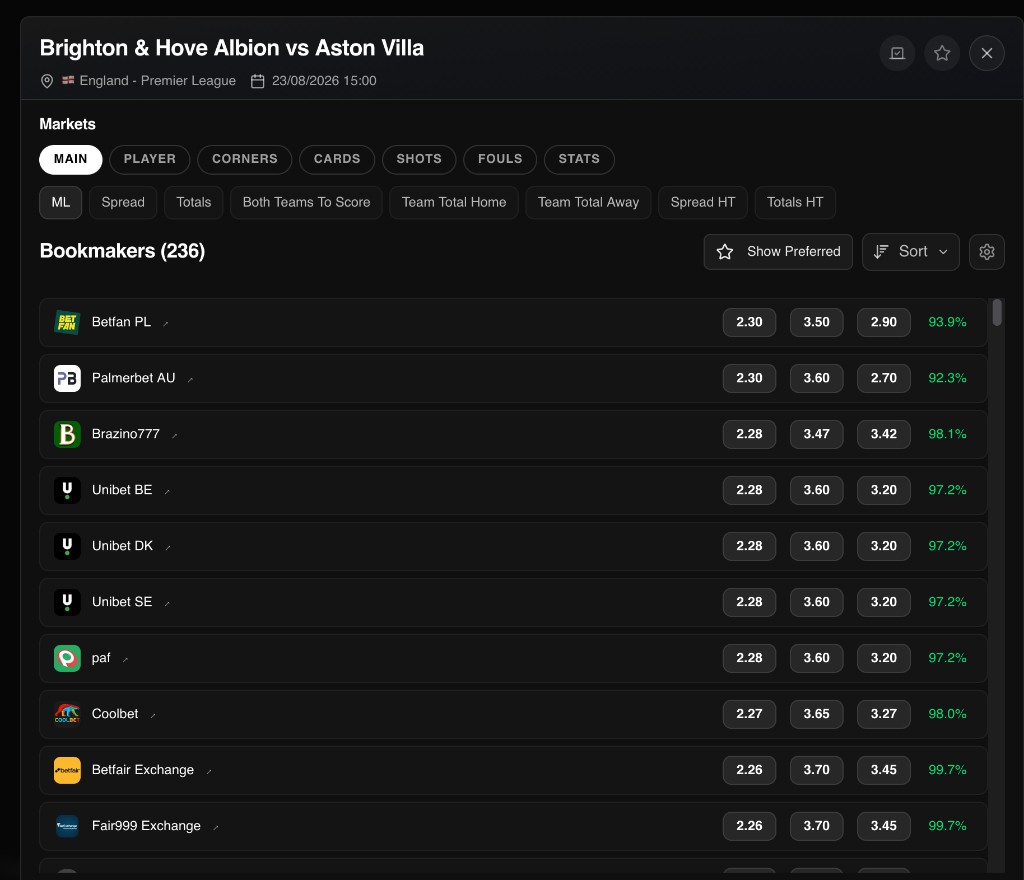1024x880 pixels.
Task: Click the Unibet BE logo icon
Action: (67, 490)
